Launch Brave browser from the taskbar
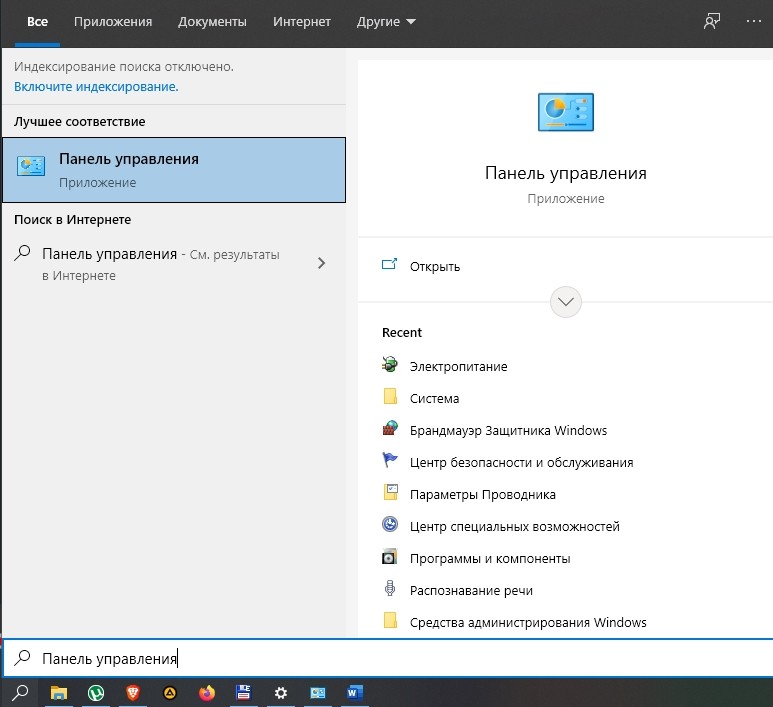 coord(133,693)
